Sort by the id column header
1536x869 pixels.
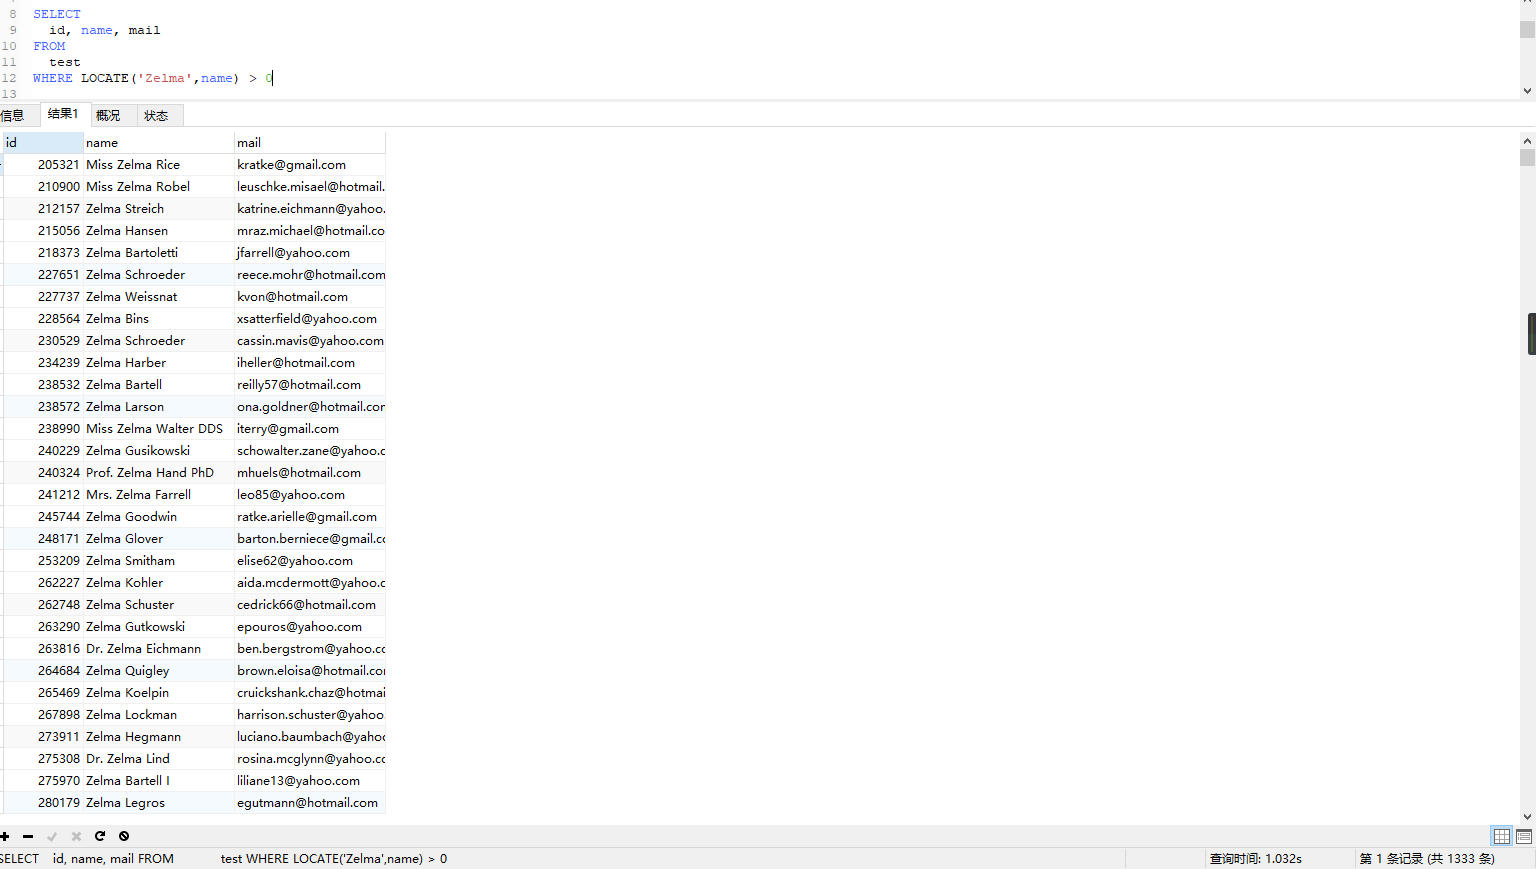[x=43, y=143]
